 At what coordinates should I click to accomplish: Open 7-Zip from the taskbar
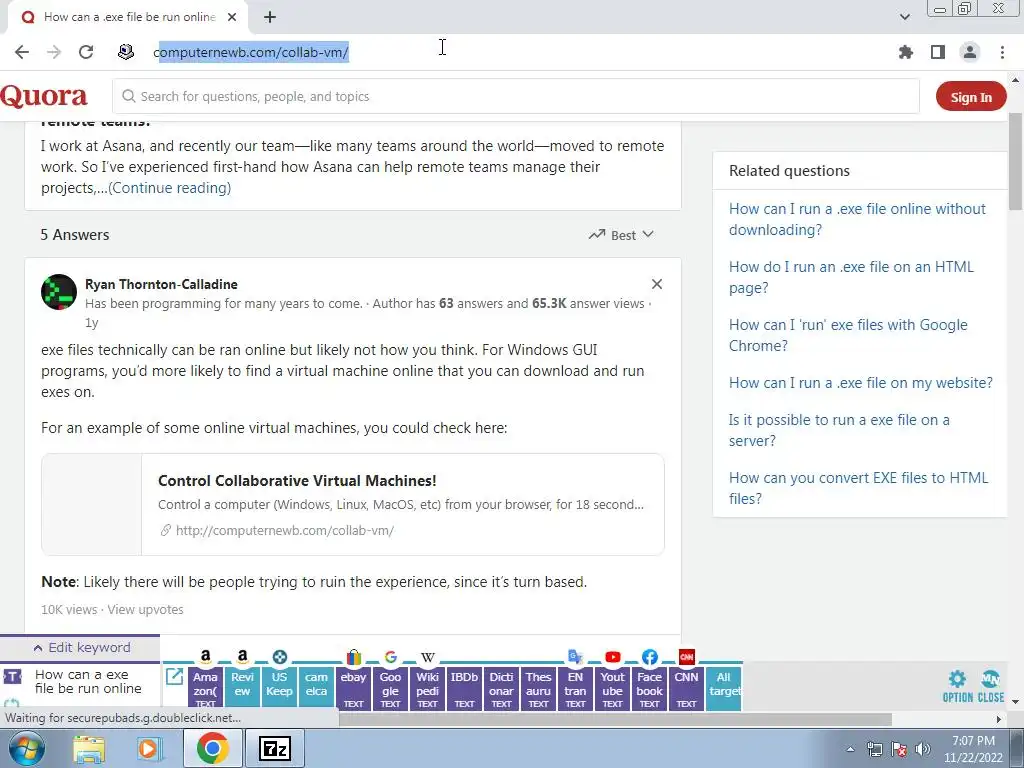coord(274,748)
